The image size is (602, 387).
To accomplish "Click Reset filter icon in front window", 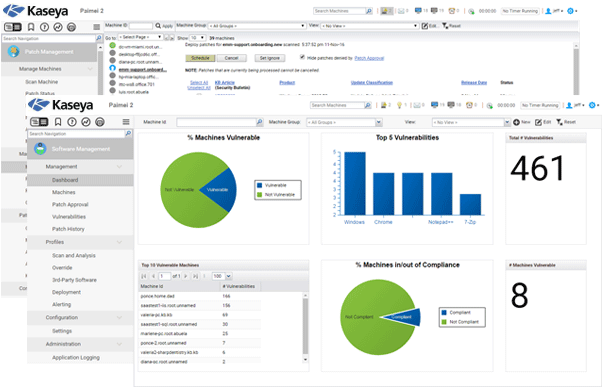I will coord(559,122).
